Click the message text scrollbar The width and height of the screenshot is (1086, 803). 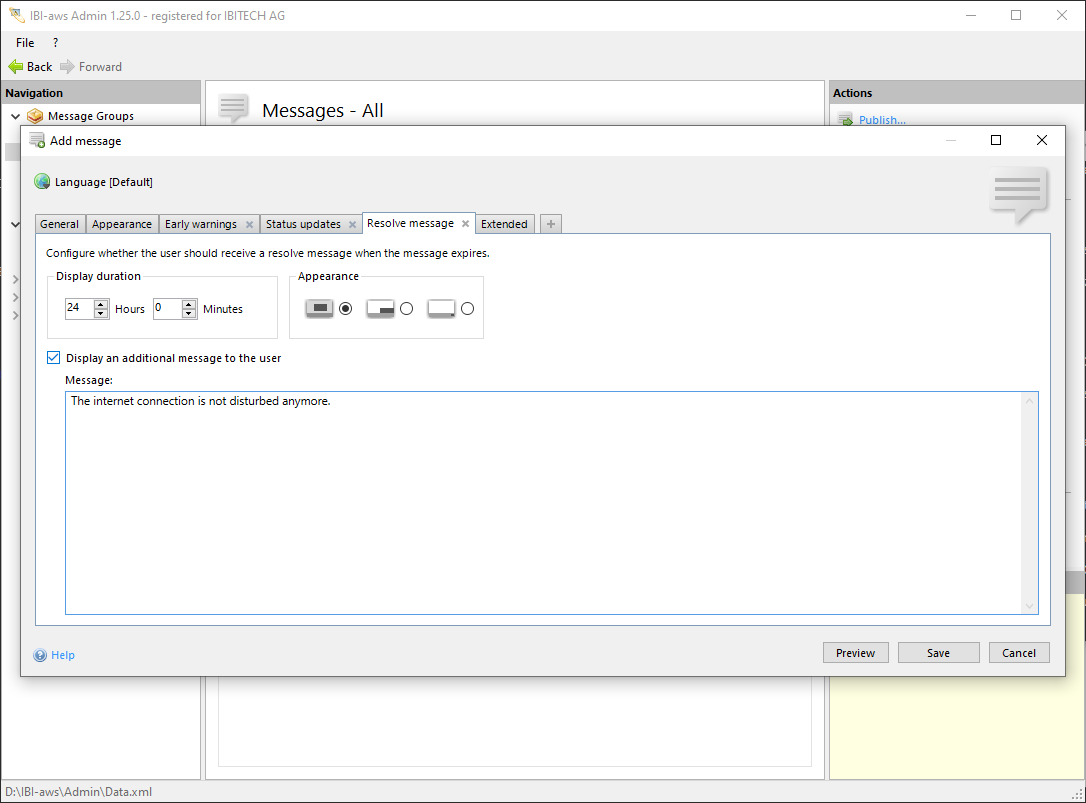[x=1029, y=502]
